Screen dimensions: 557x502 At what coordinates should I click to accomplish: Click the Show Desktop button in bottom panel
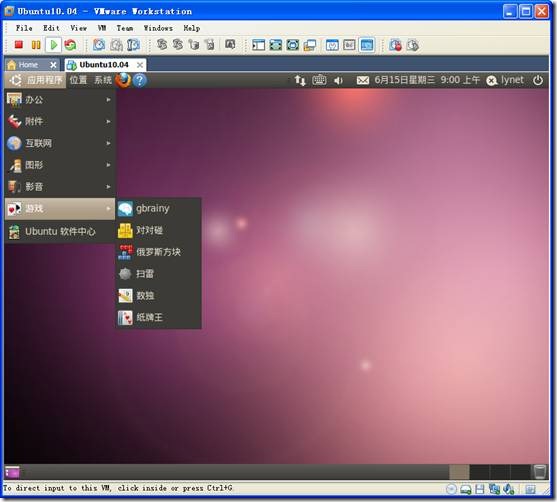click(x=12, y=472)
